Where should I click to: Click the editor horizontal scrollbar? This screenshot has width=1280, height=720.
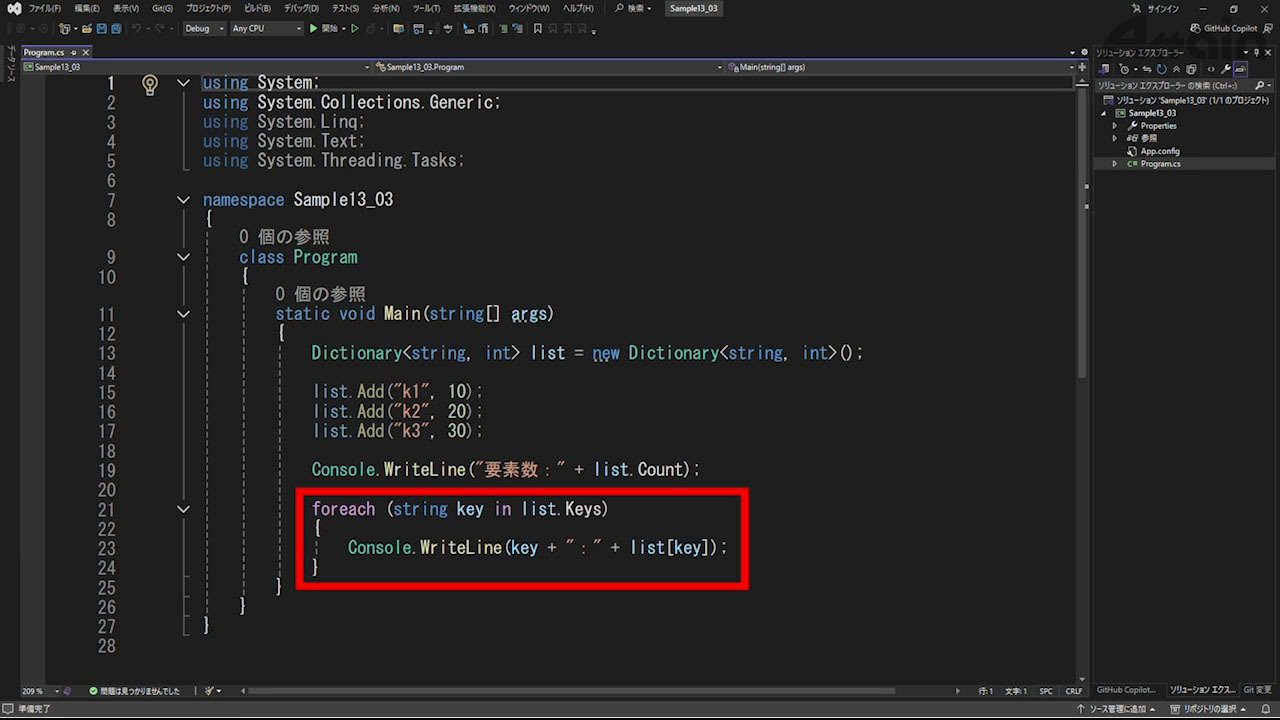[x=570, y=691]
